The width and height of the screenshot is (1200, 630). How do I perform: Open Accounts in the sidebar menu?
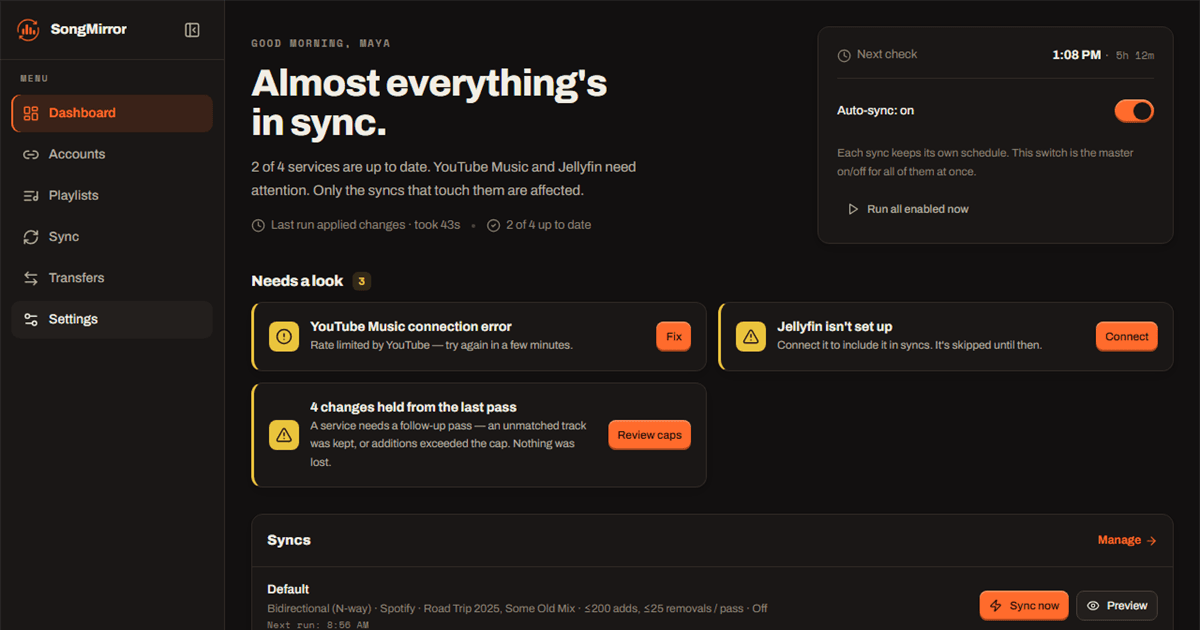click(x=112, y=154)
